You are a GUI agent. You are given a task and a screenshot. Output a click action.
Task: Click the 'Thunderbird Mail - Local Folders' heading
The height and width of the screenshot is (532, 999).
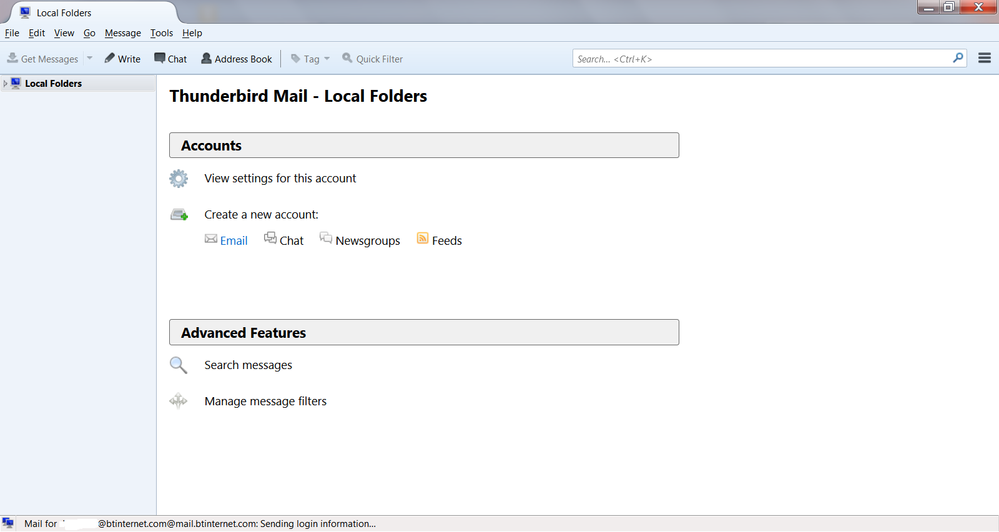click(298, 96)
